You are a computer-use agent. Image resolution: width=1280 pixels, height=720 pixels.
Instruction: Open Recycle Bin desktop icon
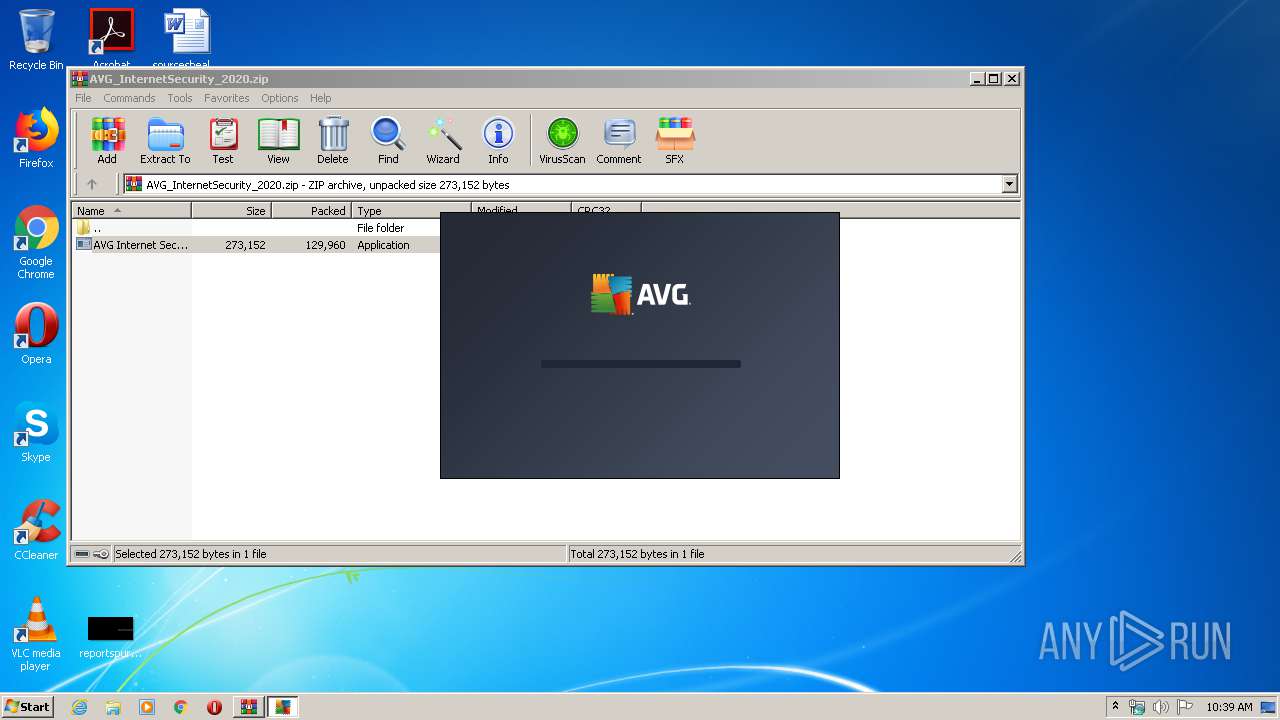(x=36, y=40)
